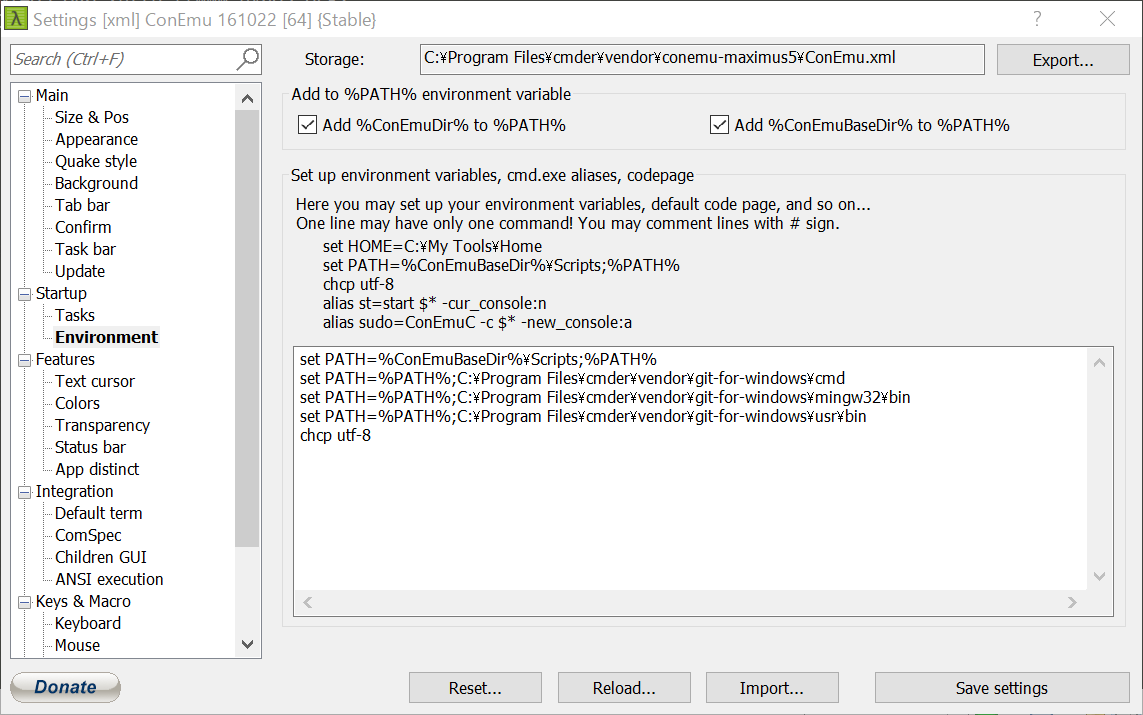The image size is (1143, 715).
Task: Click the search magnifier icon
Action: click(248, 59)
